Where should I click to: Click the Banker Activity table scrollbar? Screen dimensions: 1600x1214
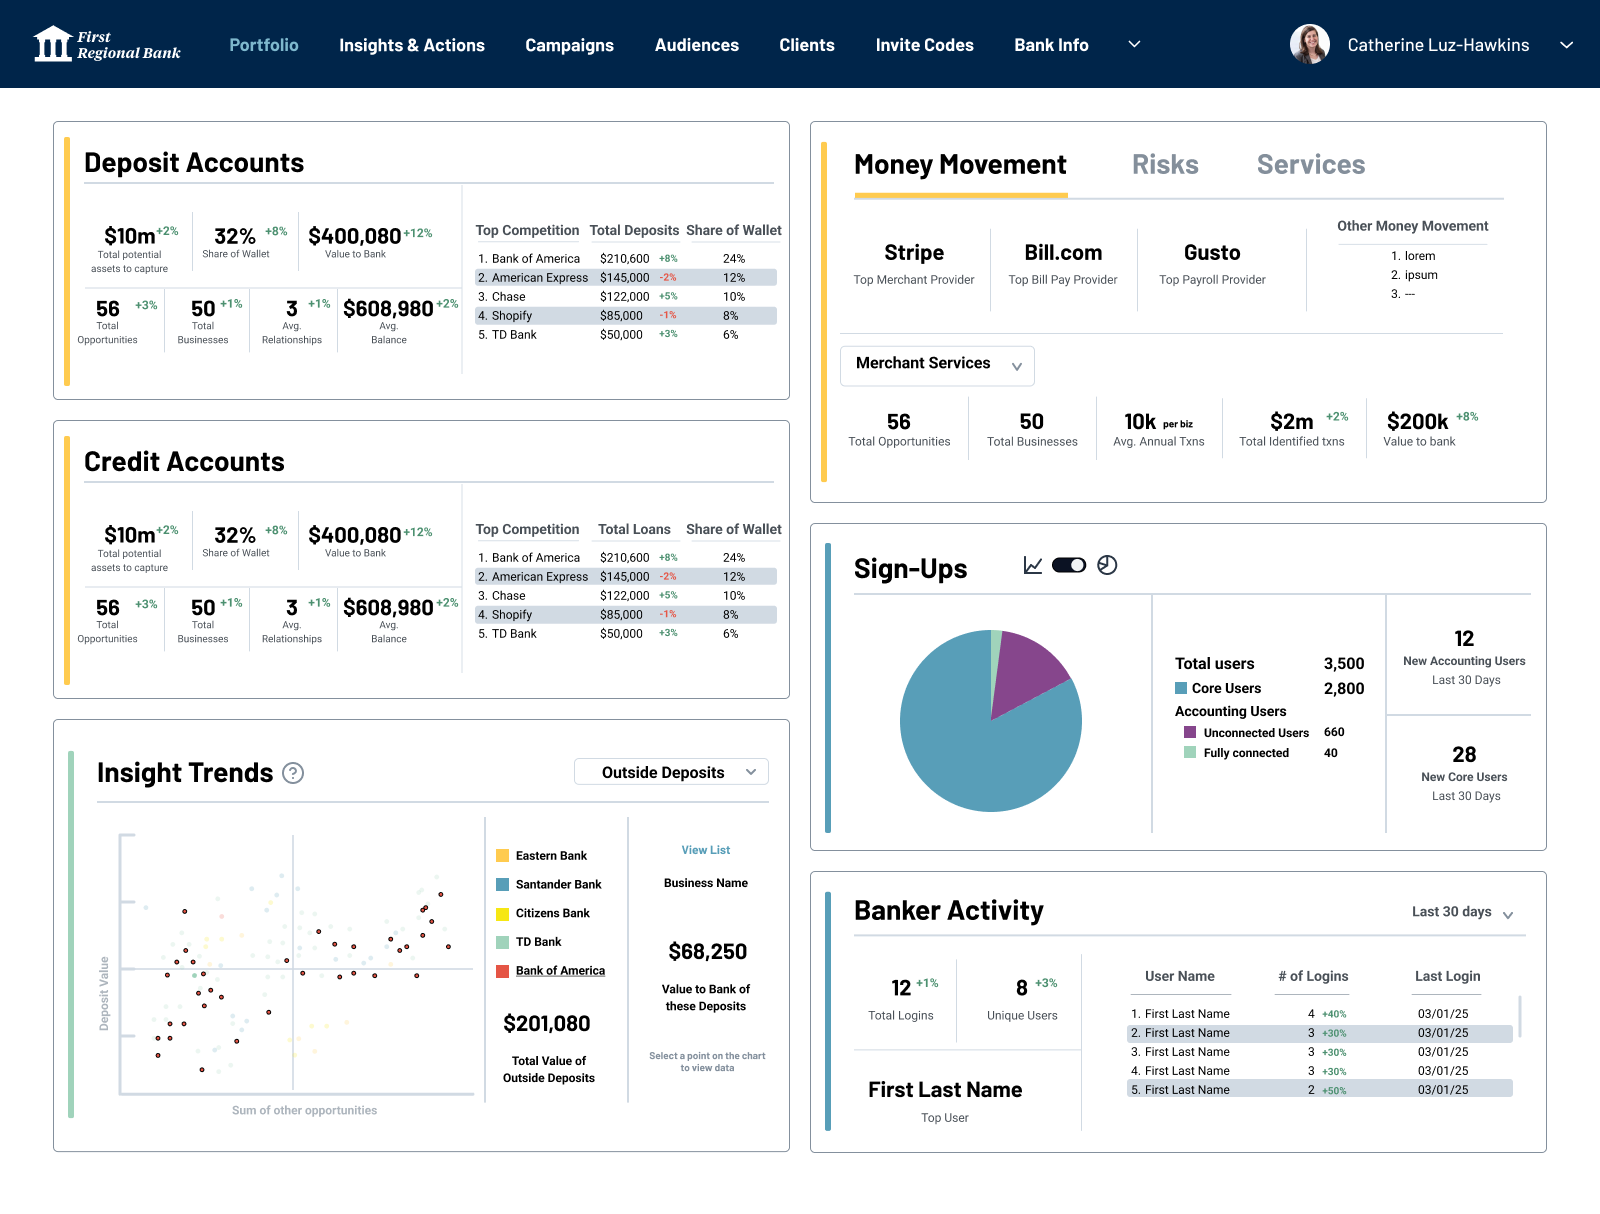1520,1016
